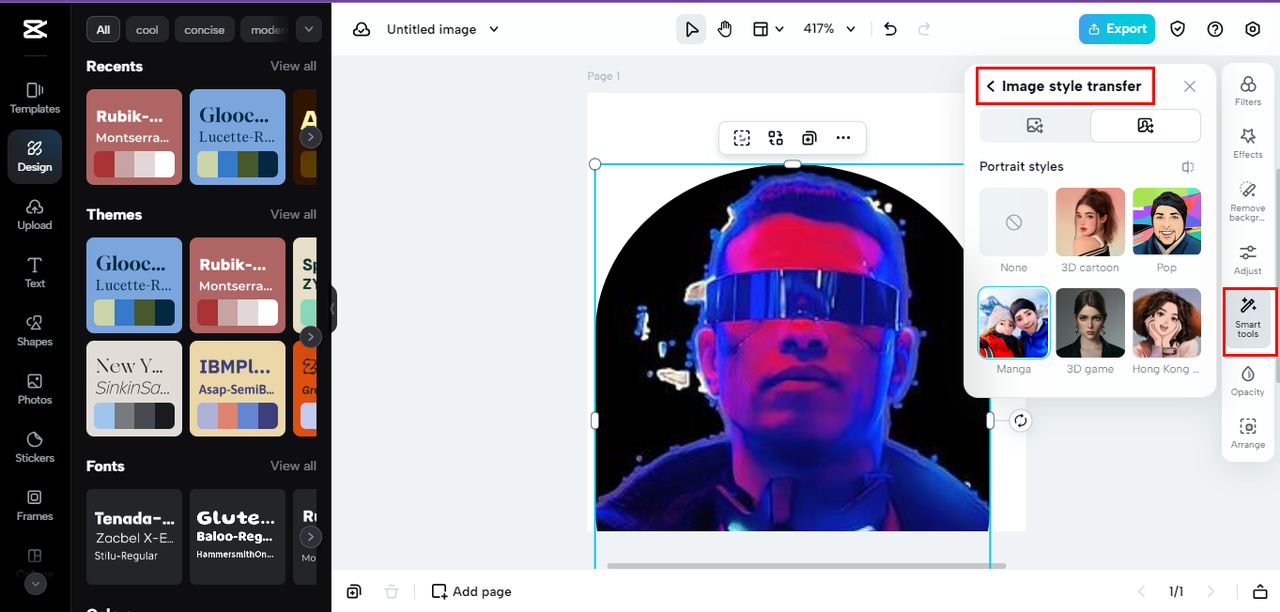Screen dimensions: 1280x612
Task: Click the cloud save status icon
Action: tap(362, 29)
